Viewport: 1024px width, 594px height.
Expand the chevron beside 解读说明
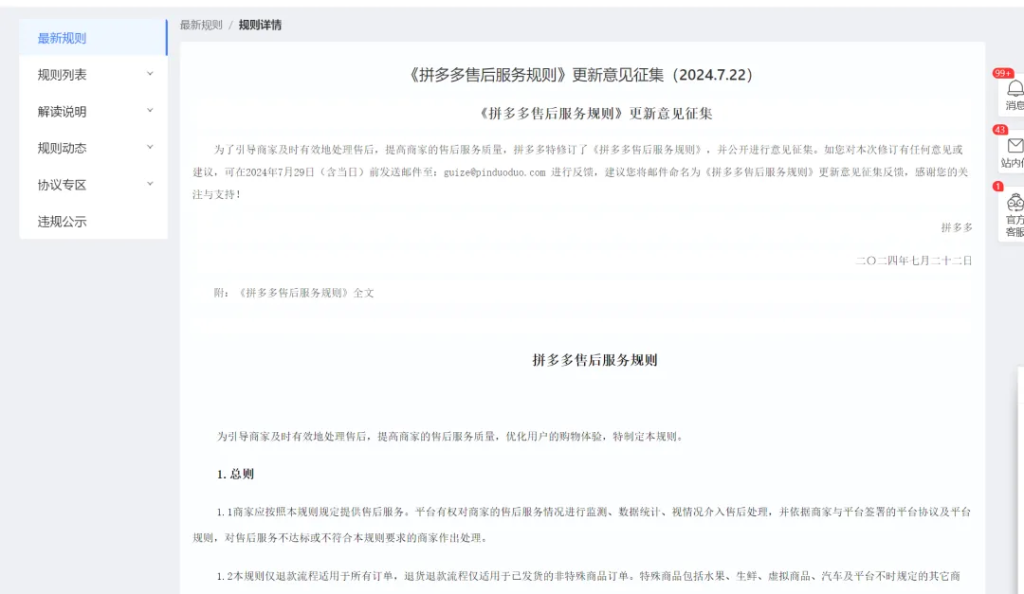point(150,110)
